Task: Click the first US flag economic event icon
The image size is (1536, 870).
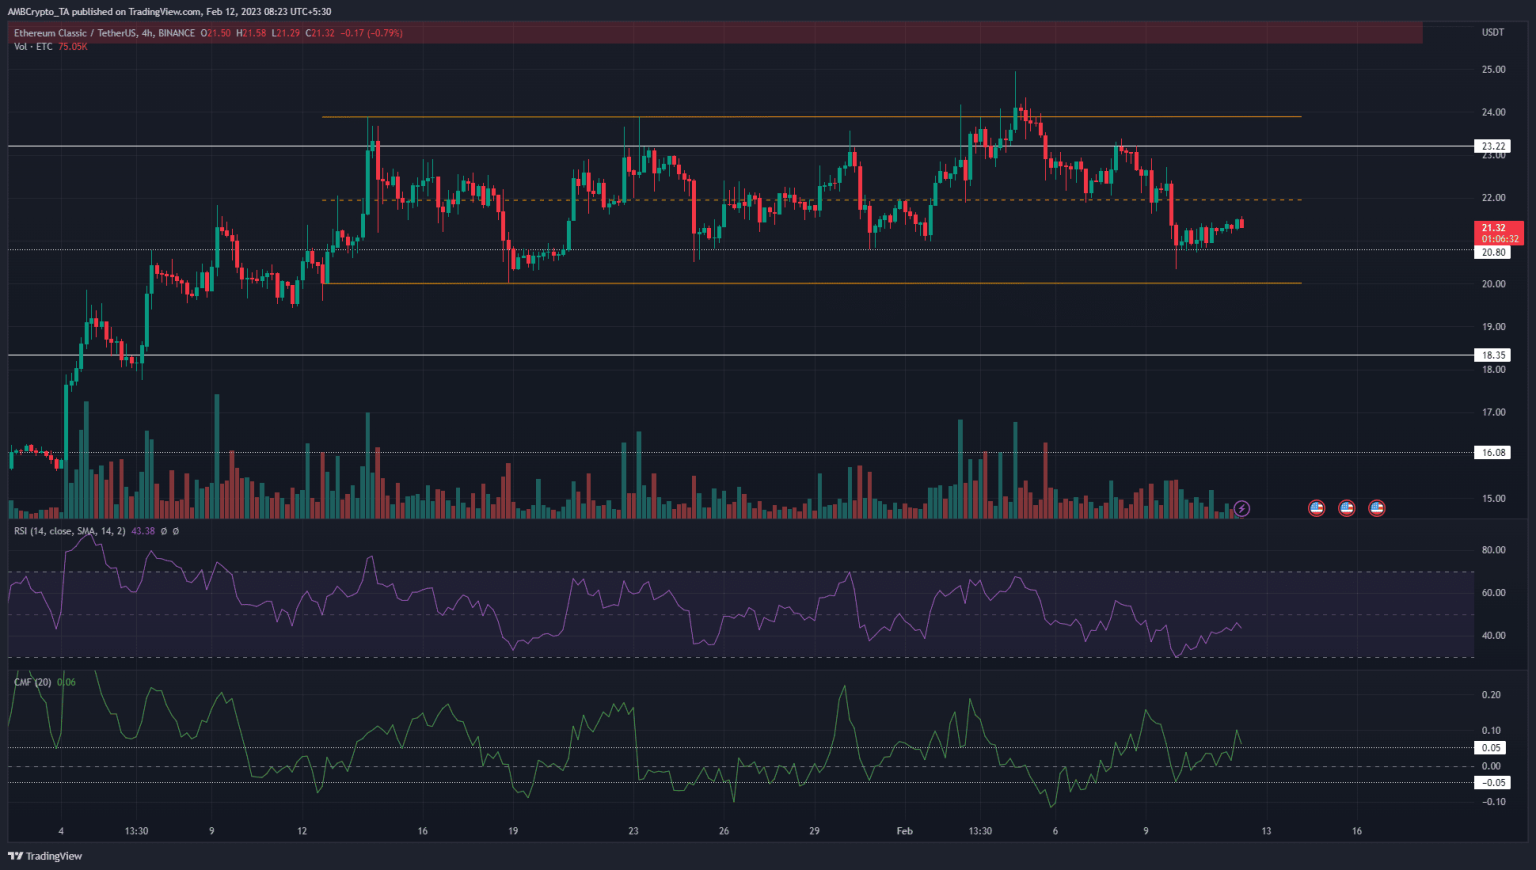Action: coord(1317,508)
